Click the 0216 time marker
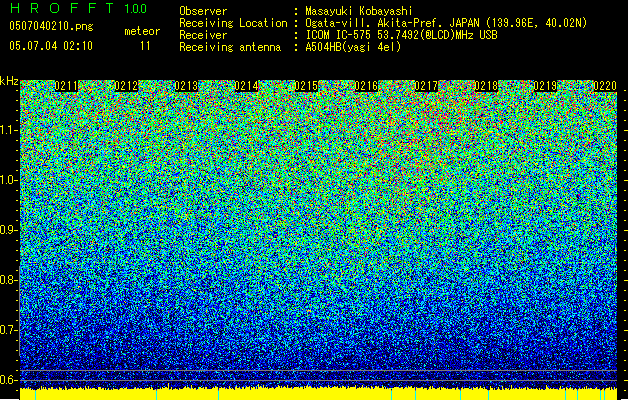 click(366, 86)
